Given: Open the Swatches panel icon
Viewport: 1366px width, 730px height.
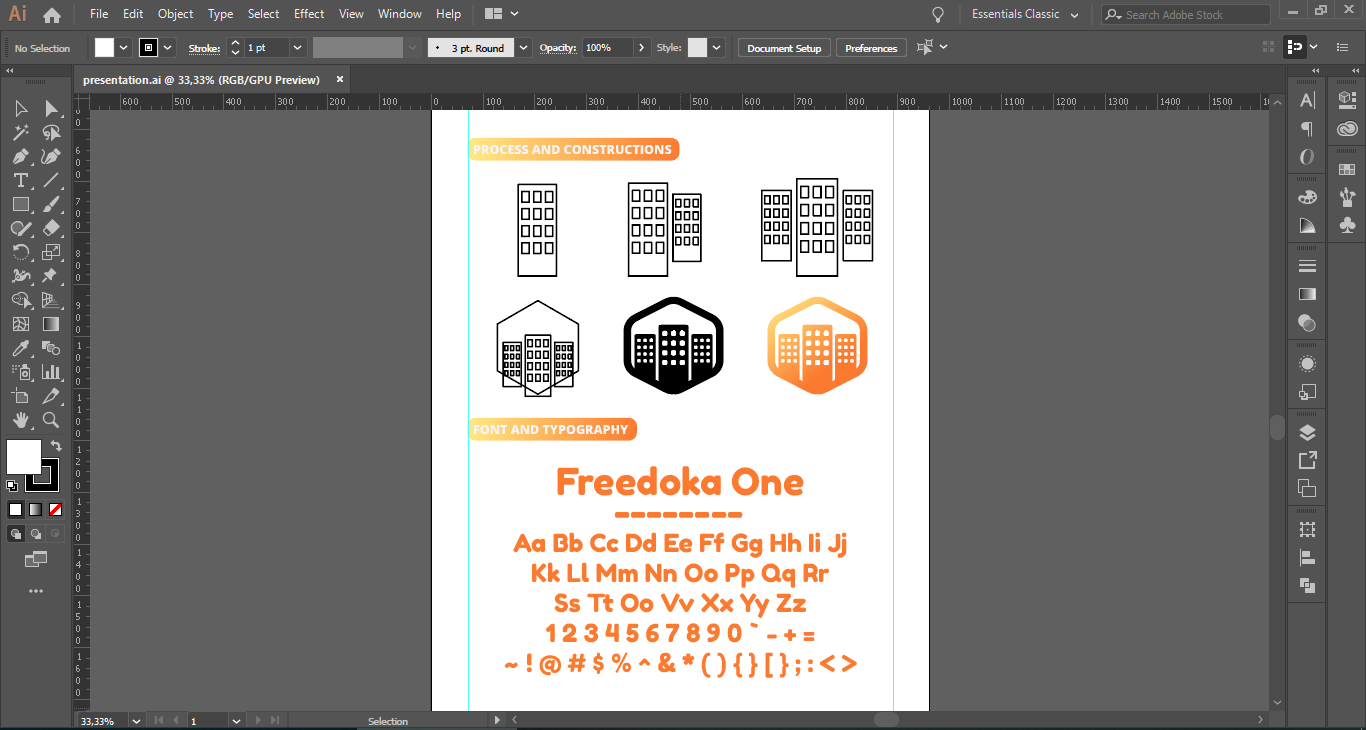Looking at the screenshot, I should click(x=1347, y=169).
